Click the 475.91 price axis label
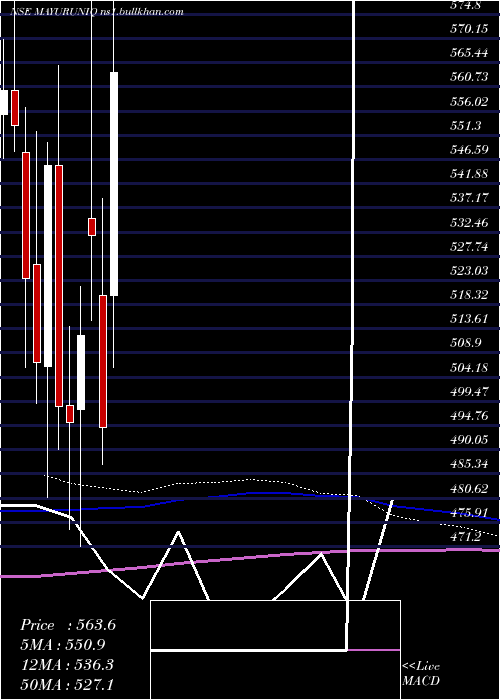This screenshot has height=700, width=500. (469, 512)
